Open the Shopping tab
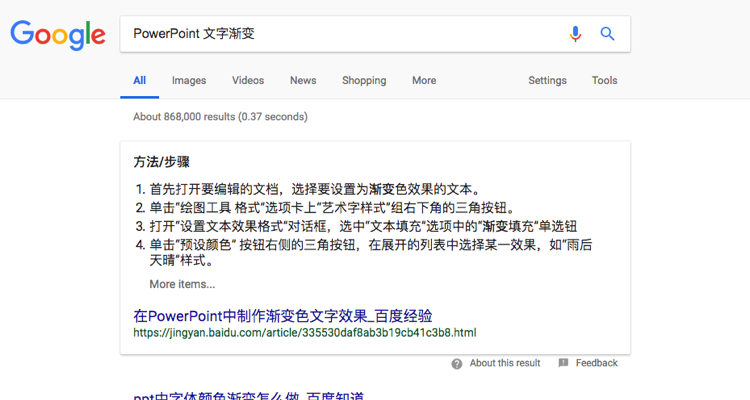This screenshot has height=400, width=750. (364, 81)
